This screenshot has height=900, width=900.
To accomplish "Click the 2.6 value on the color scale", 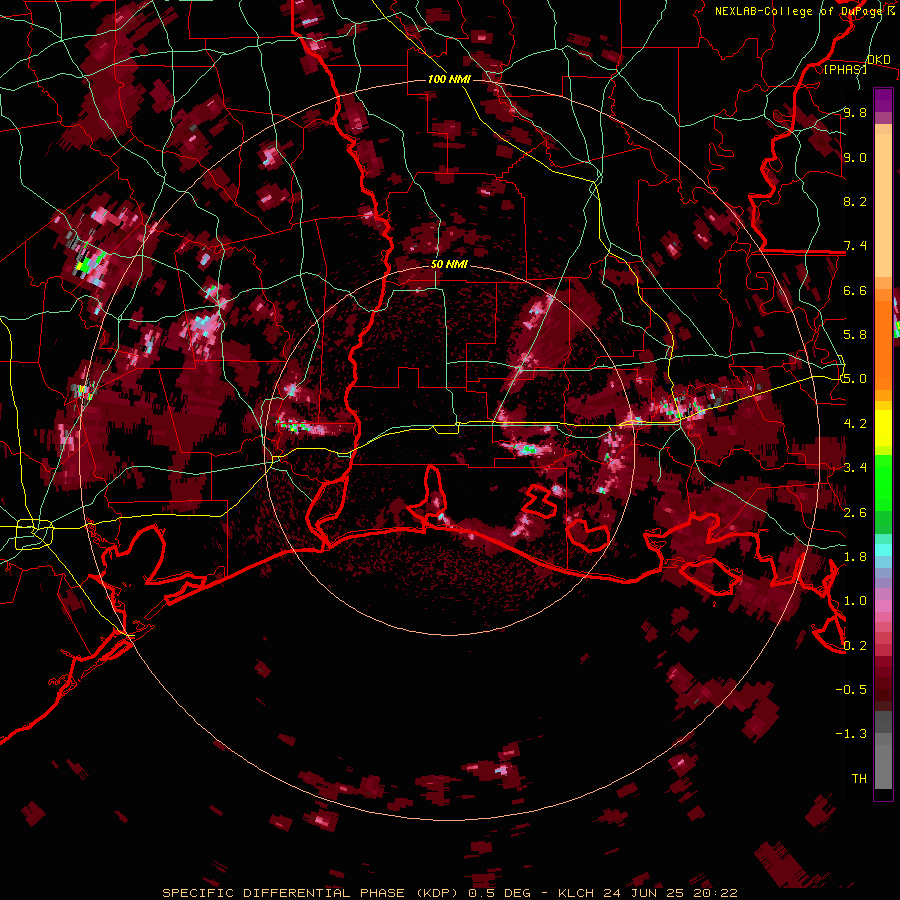I will tap(855, 513).
